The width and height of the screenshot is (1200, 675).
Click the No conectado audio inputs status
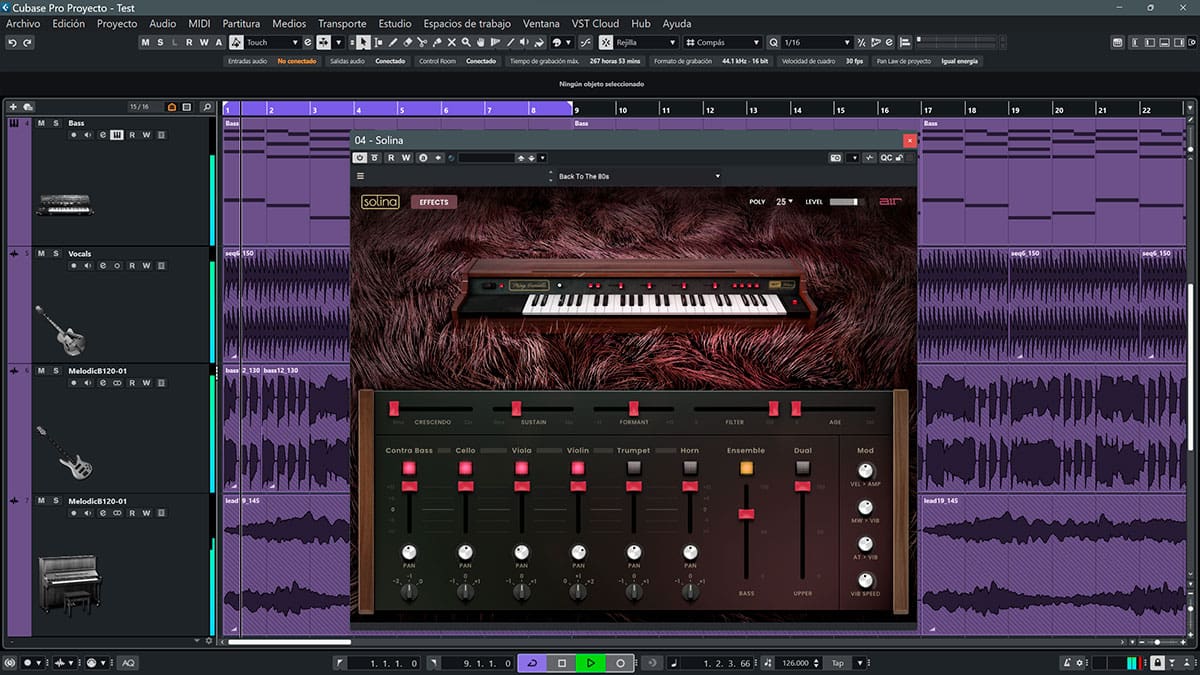[297, 61]
